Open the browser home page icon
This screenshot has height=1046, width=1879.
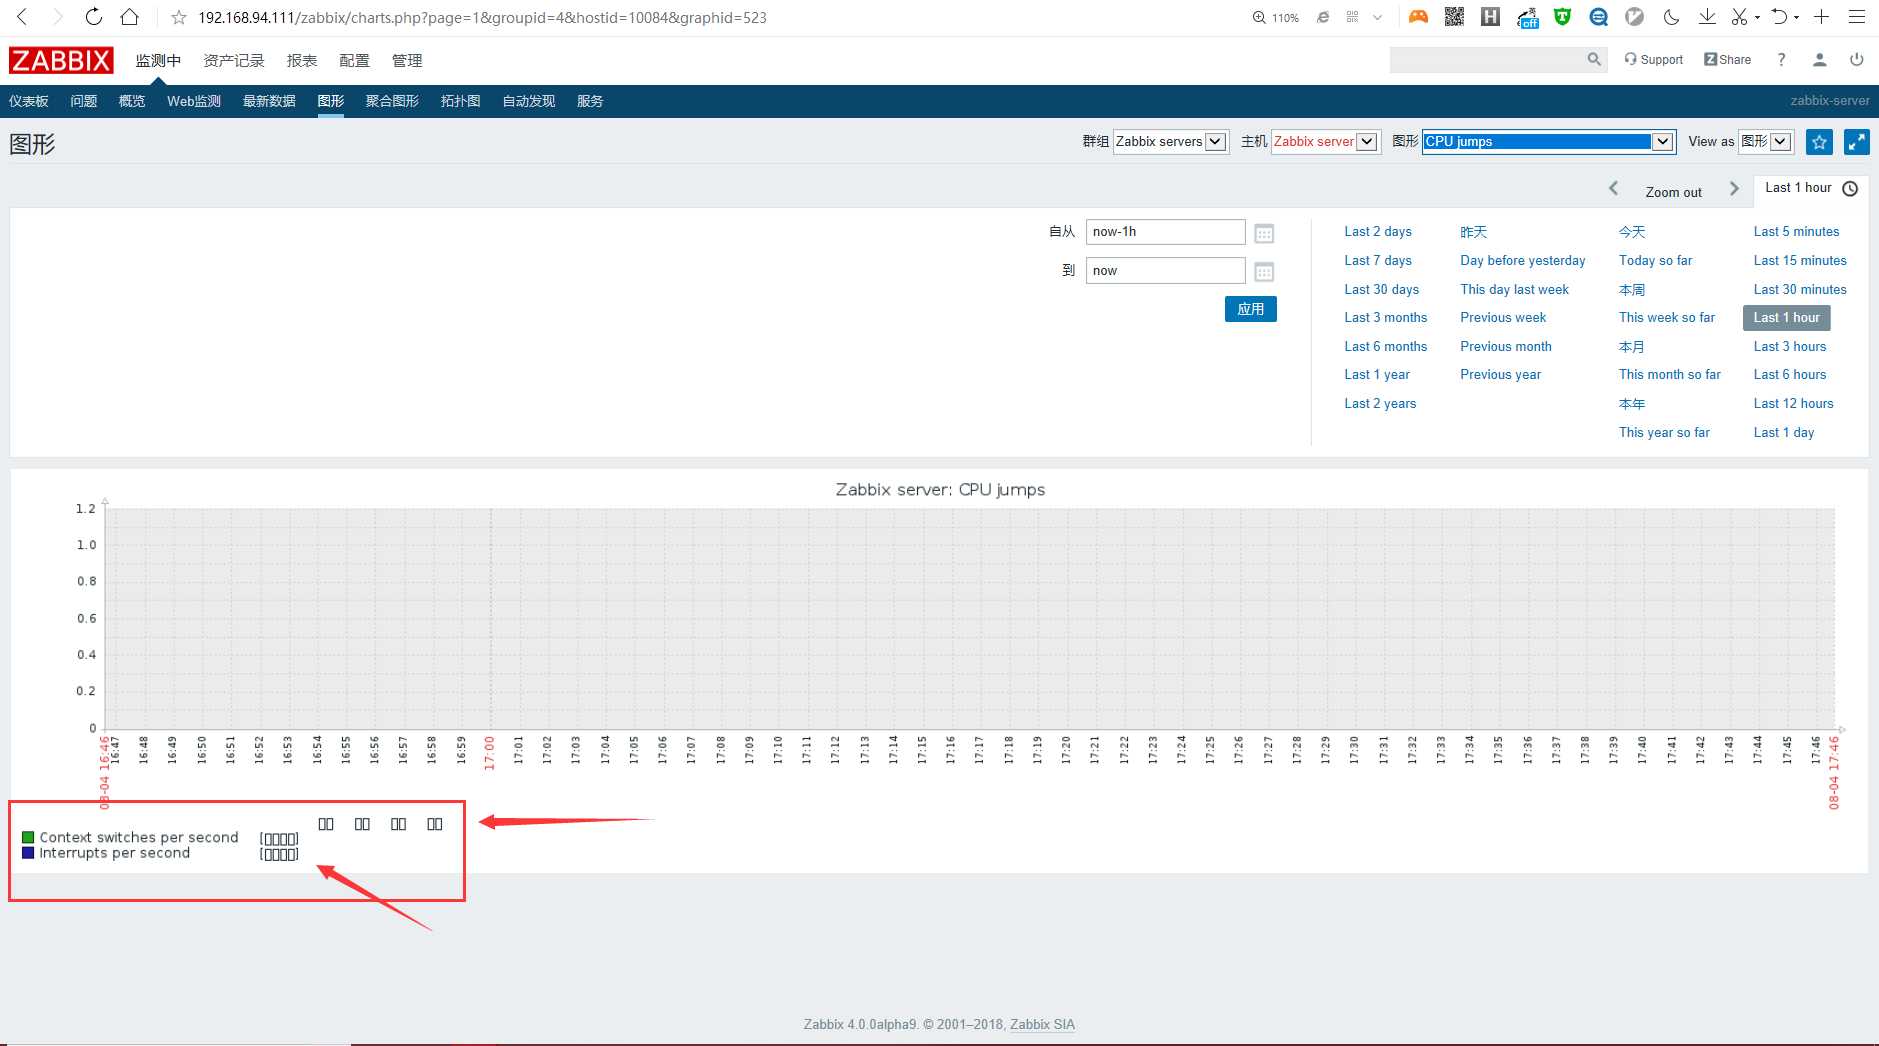pos(129,17)
